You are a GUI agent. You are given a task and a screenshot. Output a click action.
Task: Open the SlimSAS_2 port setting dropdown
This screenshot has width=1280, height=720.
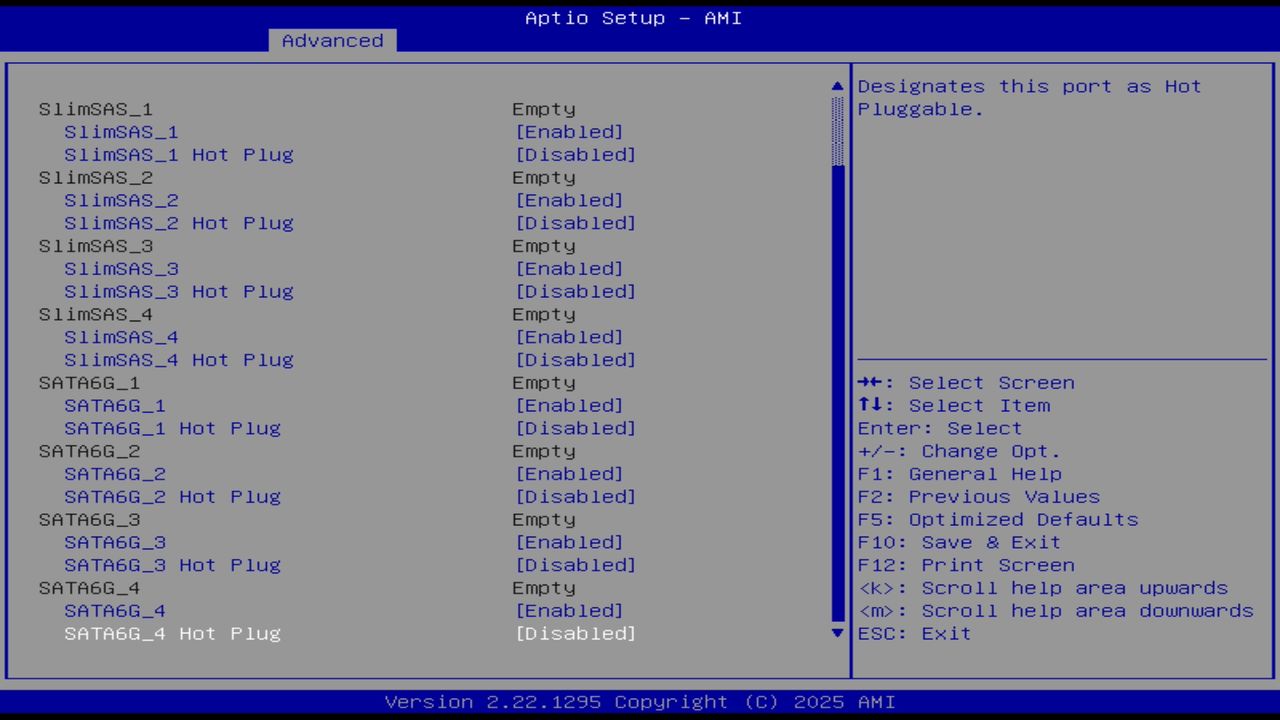click(x=569, y=200)
